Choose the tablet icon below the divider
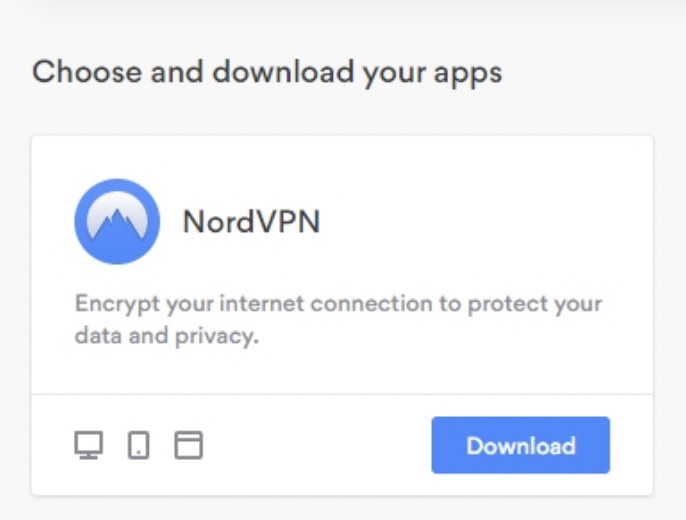Image resolution: width=686 pixels, height=520 pixels. (x=139, y=445)
